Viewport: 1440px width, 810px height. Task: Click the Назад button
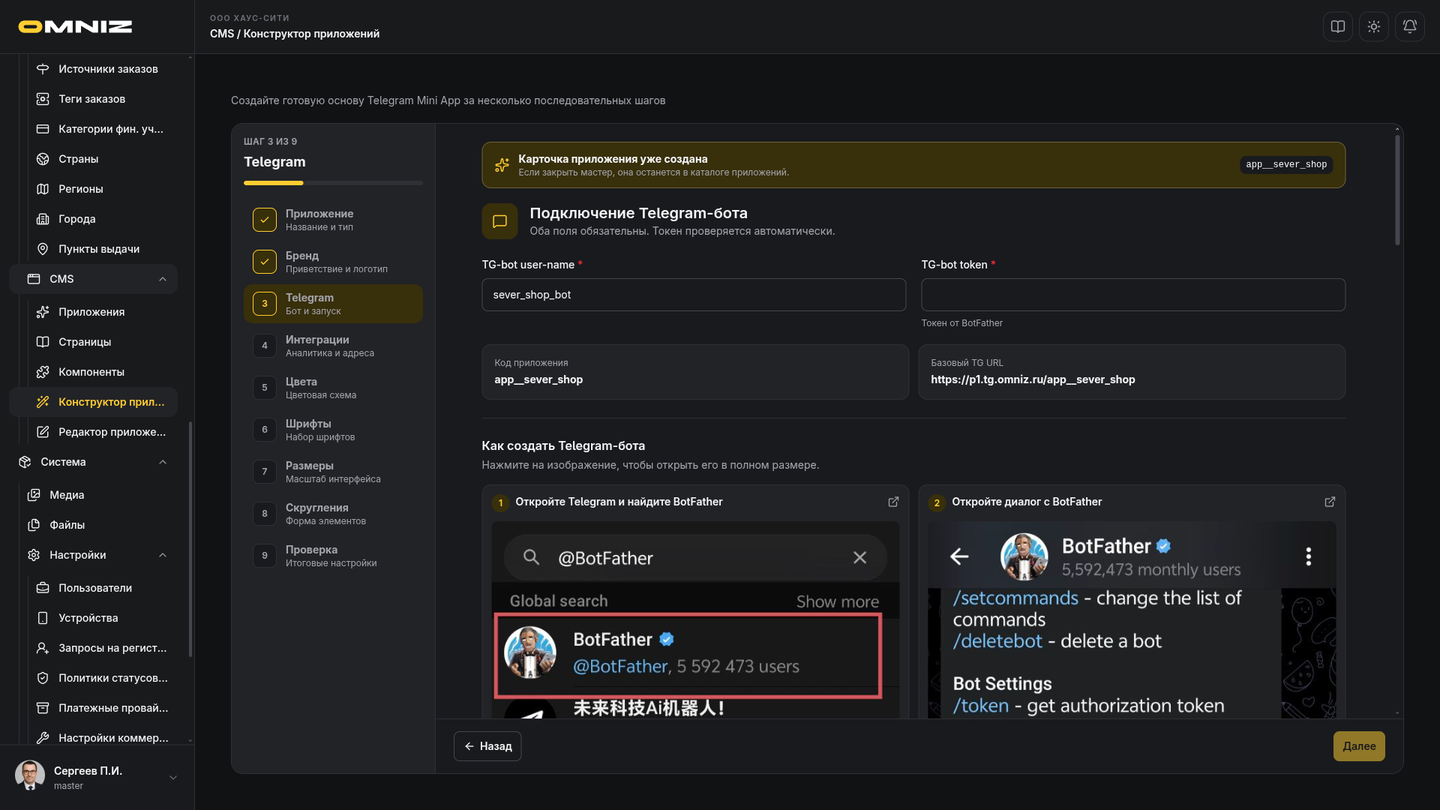pos(487,746)
